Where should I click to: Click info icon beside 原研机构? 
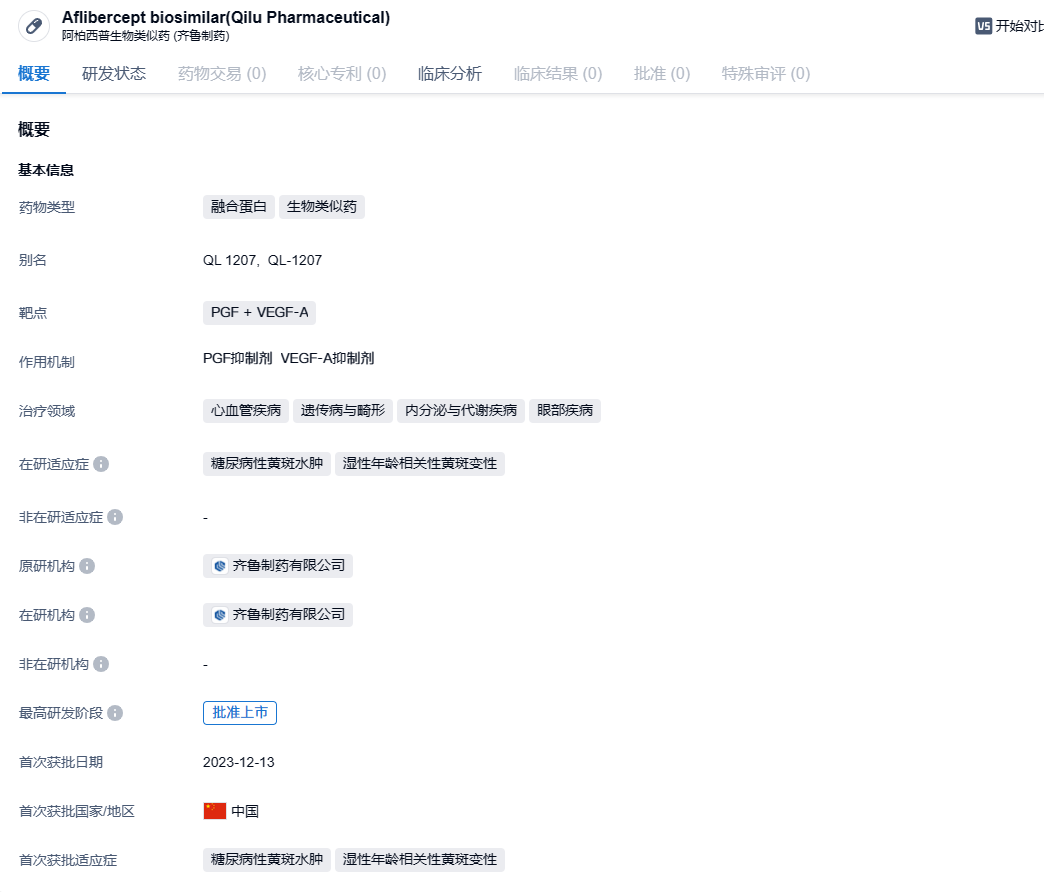[87, 566]
